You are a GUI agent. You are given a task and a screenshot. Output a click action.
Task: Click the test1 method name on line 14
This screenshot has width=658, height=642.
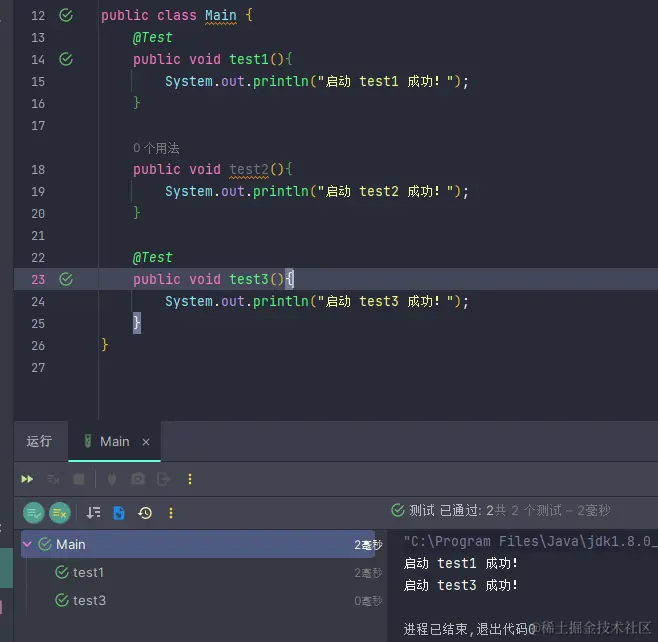[x=249, y=59]
